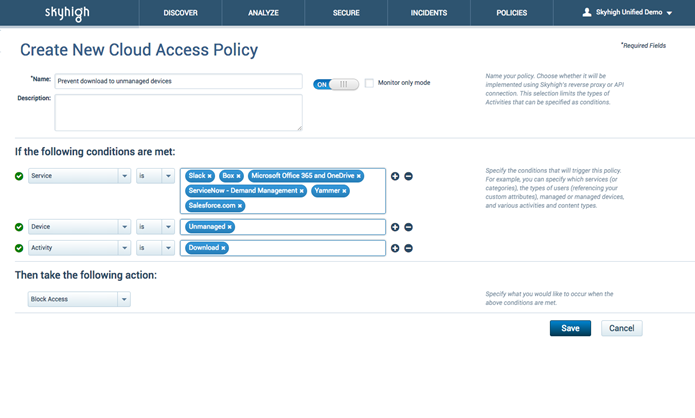The width and height of the screenshot is (695, 418).
Task: Save the new cloud access policy
Action: tap(570, 328)
